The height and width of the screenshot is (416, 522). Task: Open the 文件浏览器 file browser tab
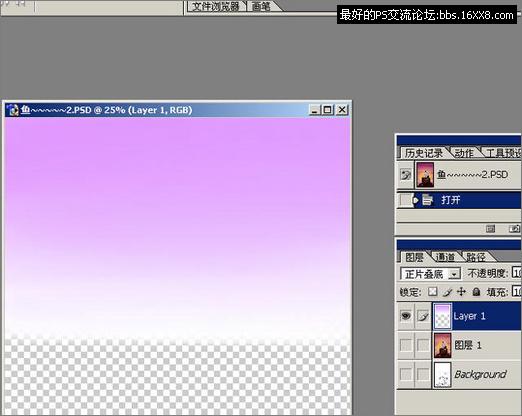click(216, 6)
